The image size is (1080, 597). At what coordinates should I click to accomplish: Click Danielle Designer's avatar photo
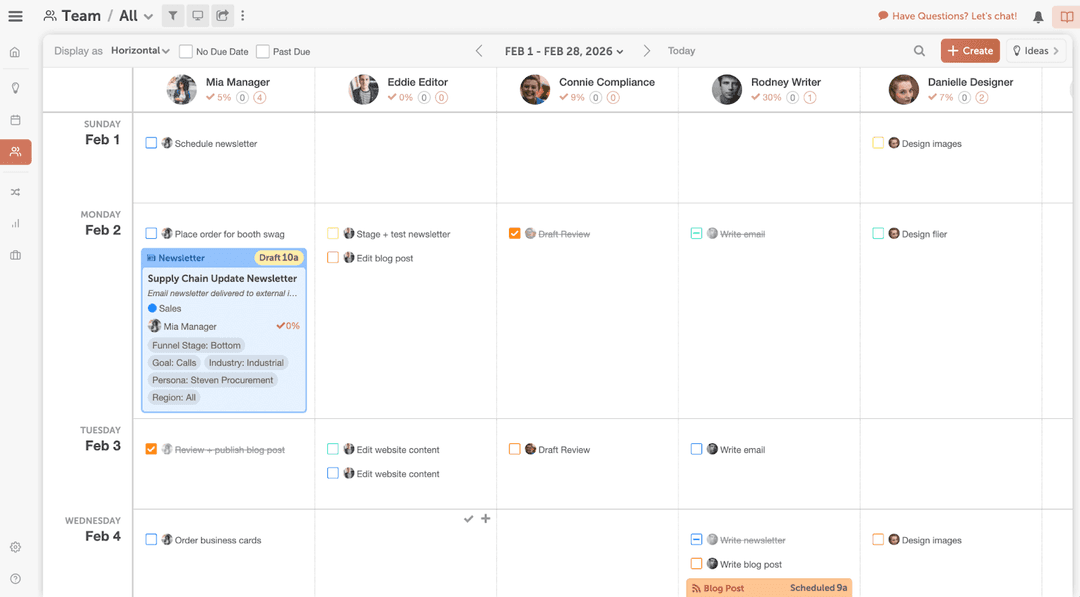click(904, 90)
